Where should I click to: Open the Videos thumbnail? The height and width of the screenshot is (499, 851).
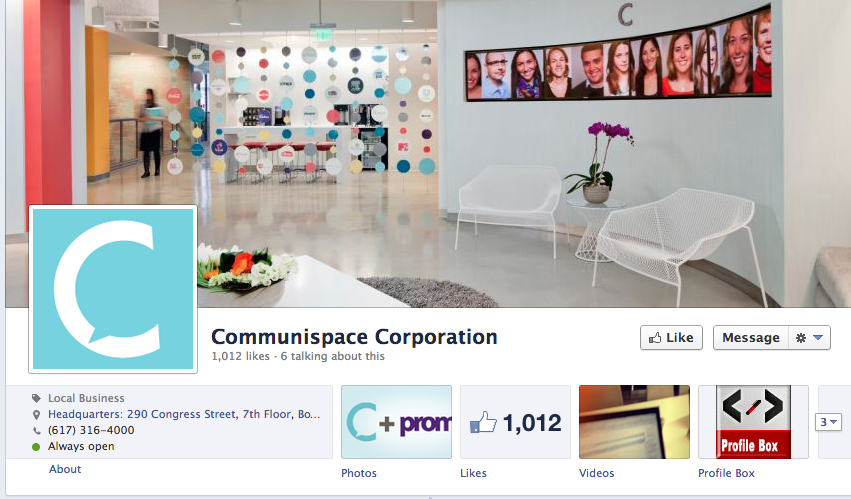634,422
